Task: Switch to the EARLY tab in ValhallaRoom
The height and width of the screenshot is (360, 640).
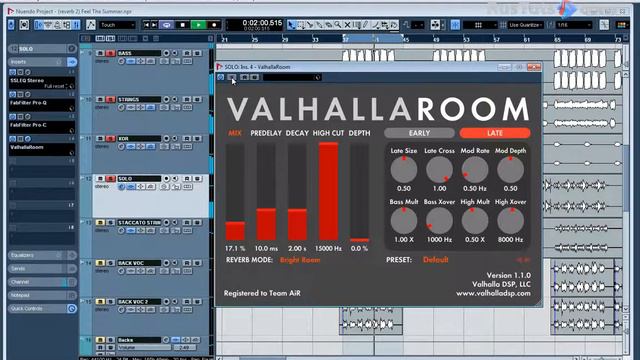Action: [x=419, y=133]
